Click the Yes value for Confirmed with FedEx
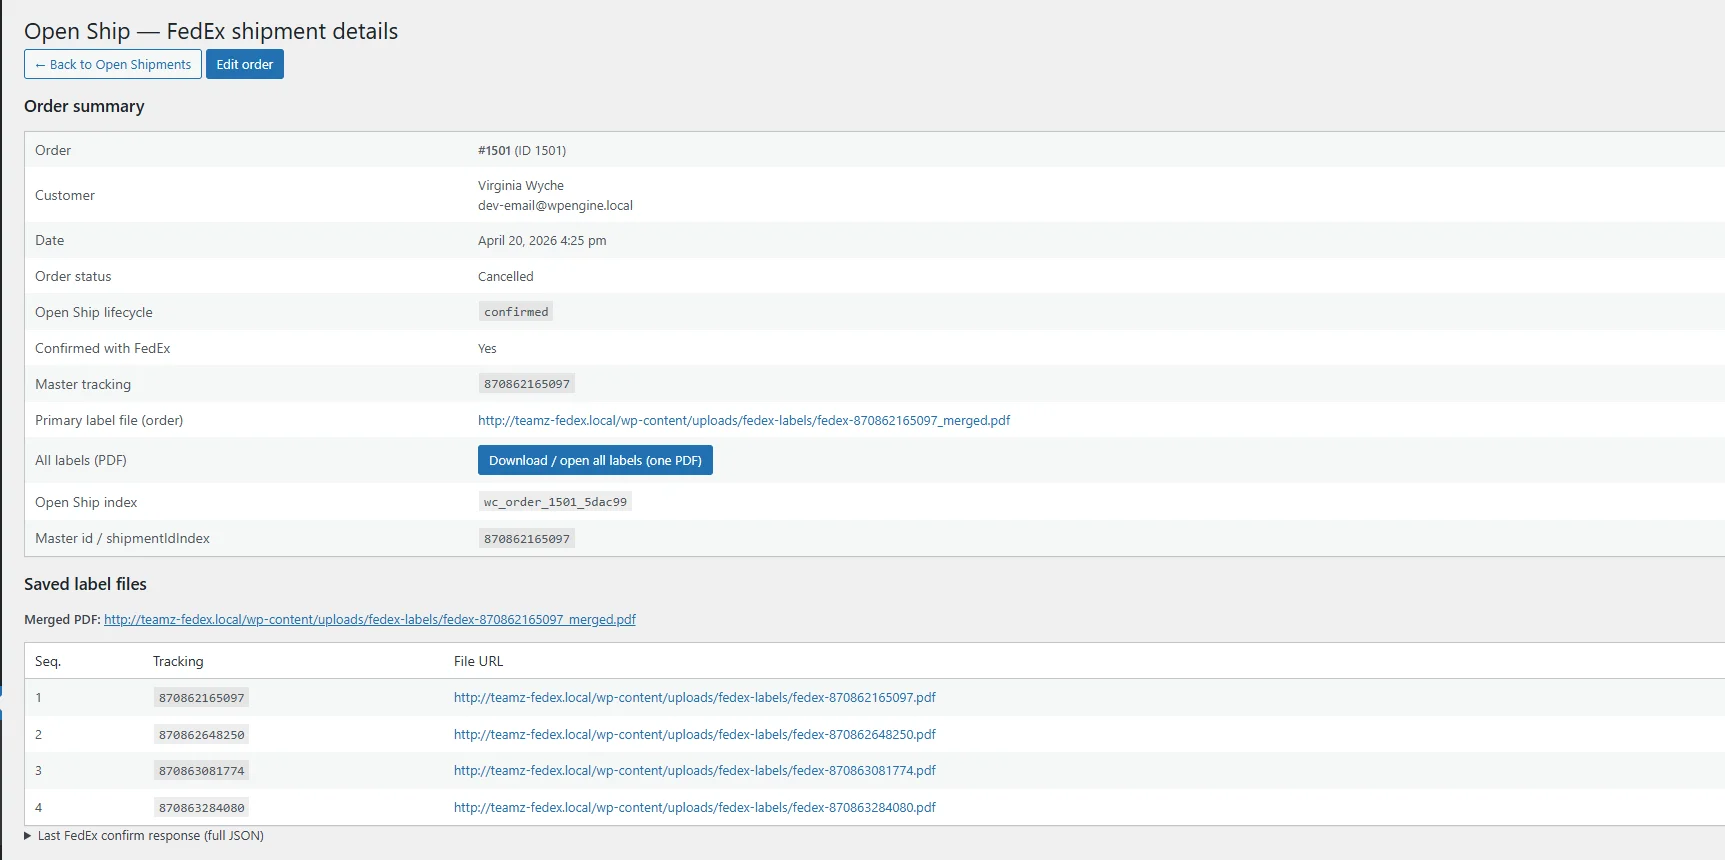 [487, 348]
